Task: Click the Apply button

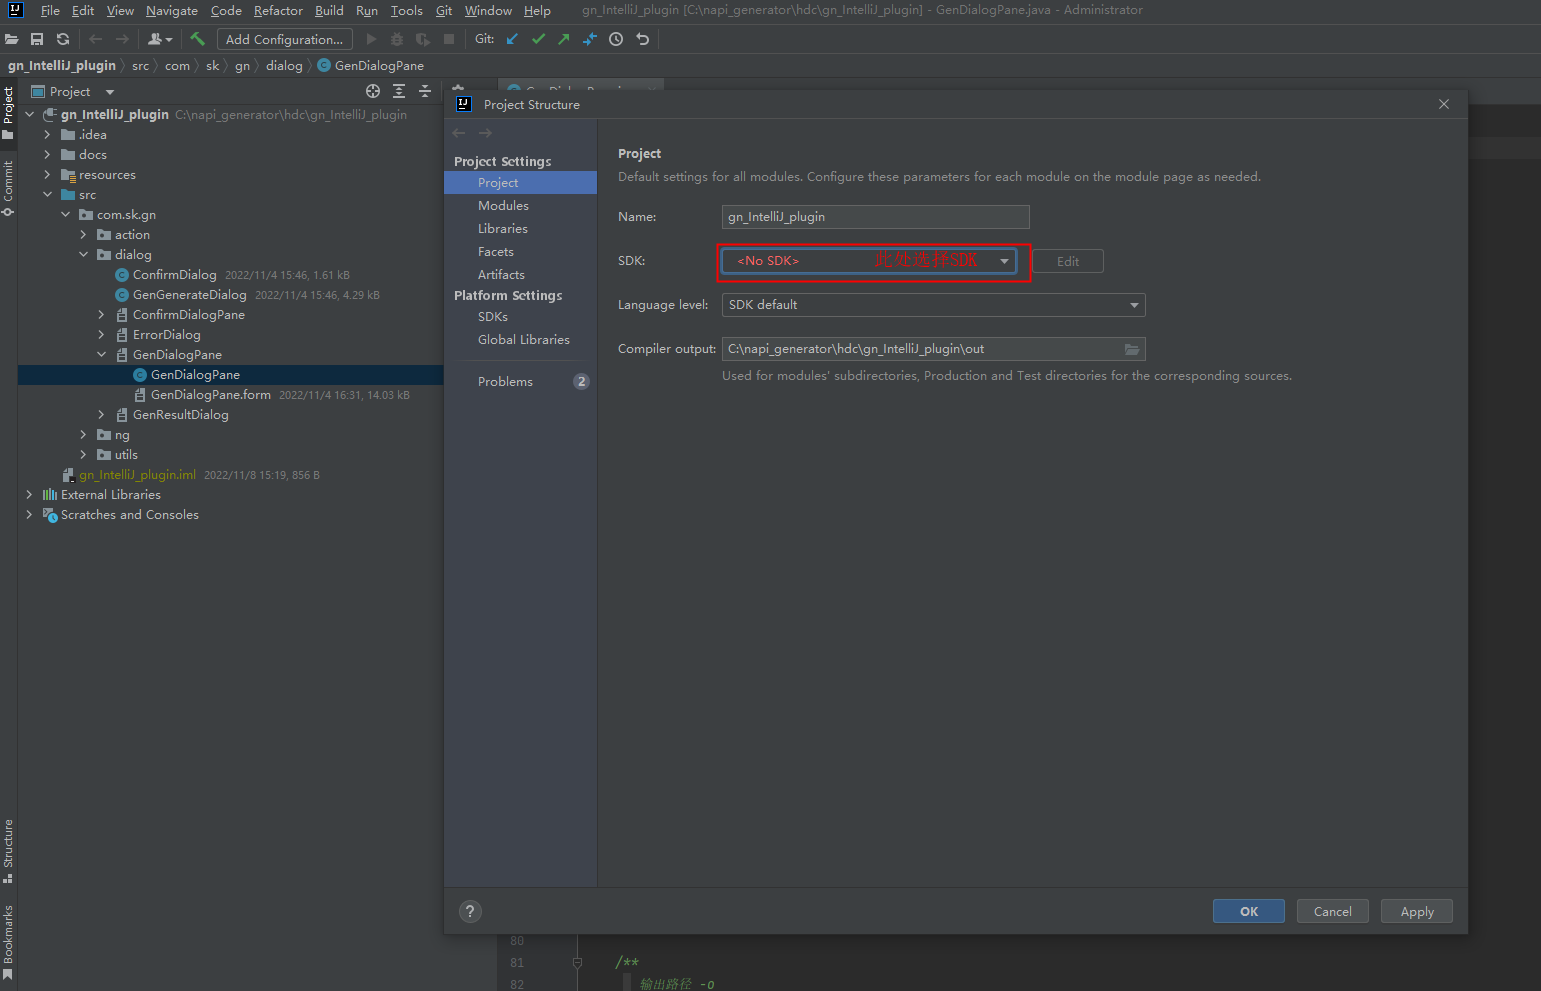Action: coord(1416,911)
